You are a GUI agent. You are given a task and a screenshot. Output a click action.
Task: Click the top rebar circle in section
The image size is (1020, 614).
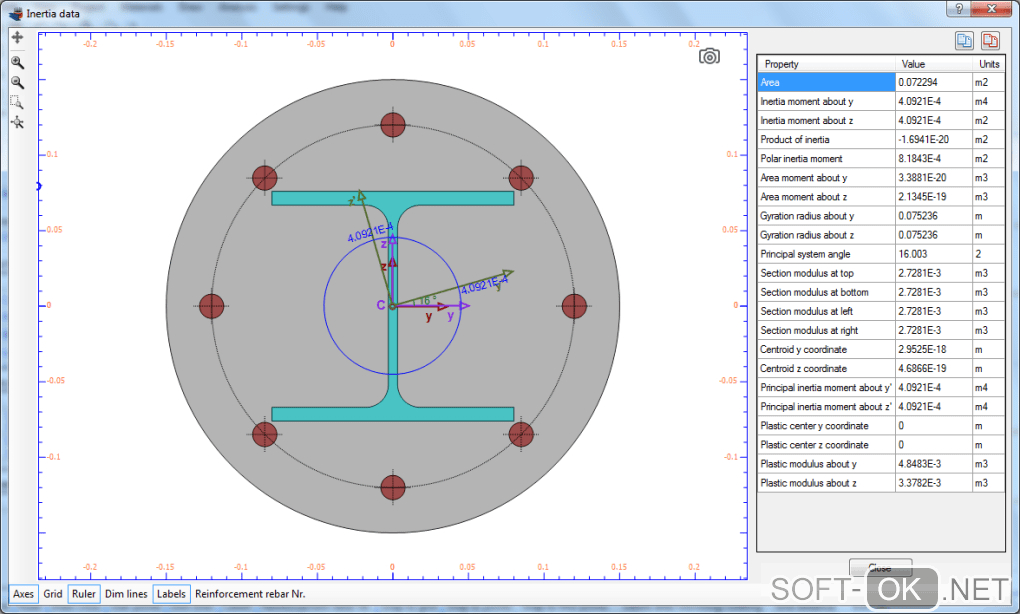point(393,124)
